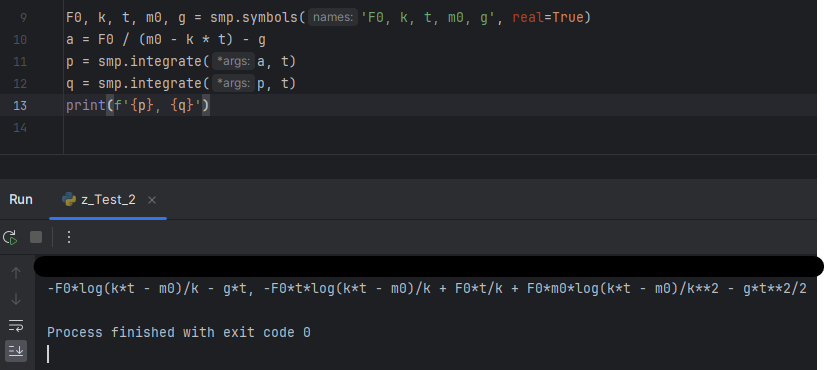
Task: Place the cursor in 'print' on line 13
Action: [86, 106]
